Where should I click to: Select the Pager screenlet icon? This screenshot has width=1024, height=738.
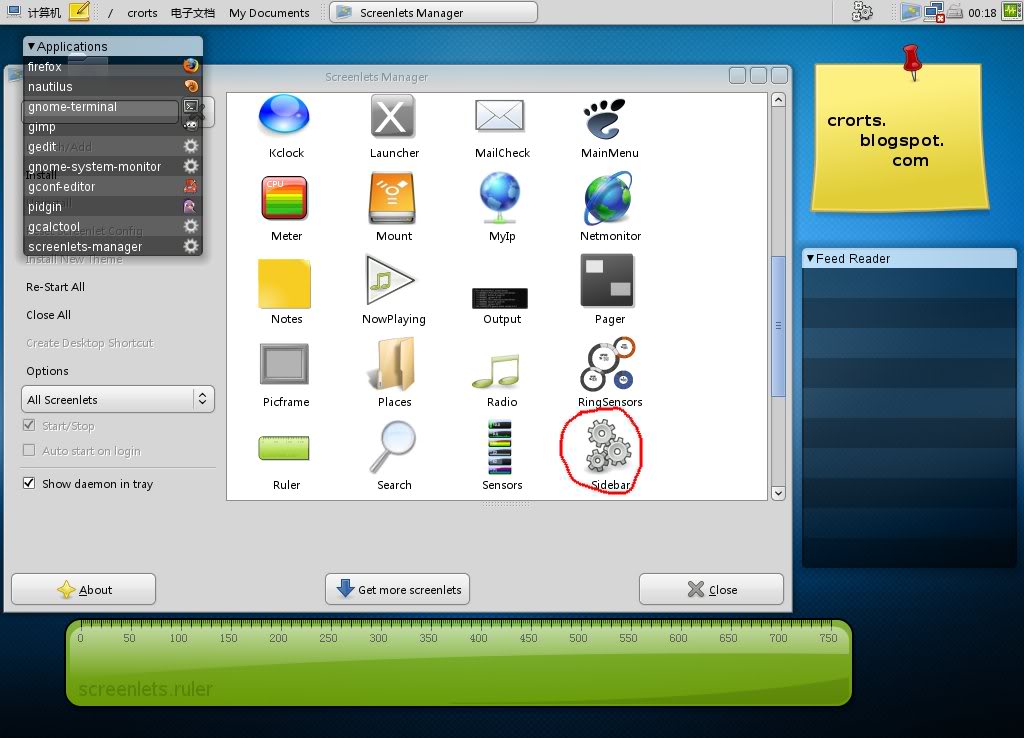(607, 281)
